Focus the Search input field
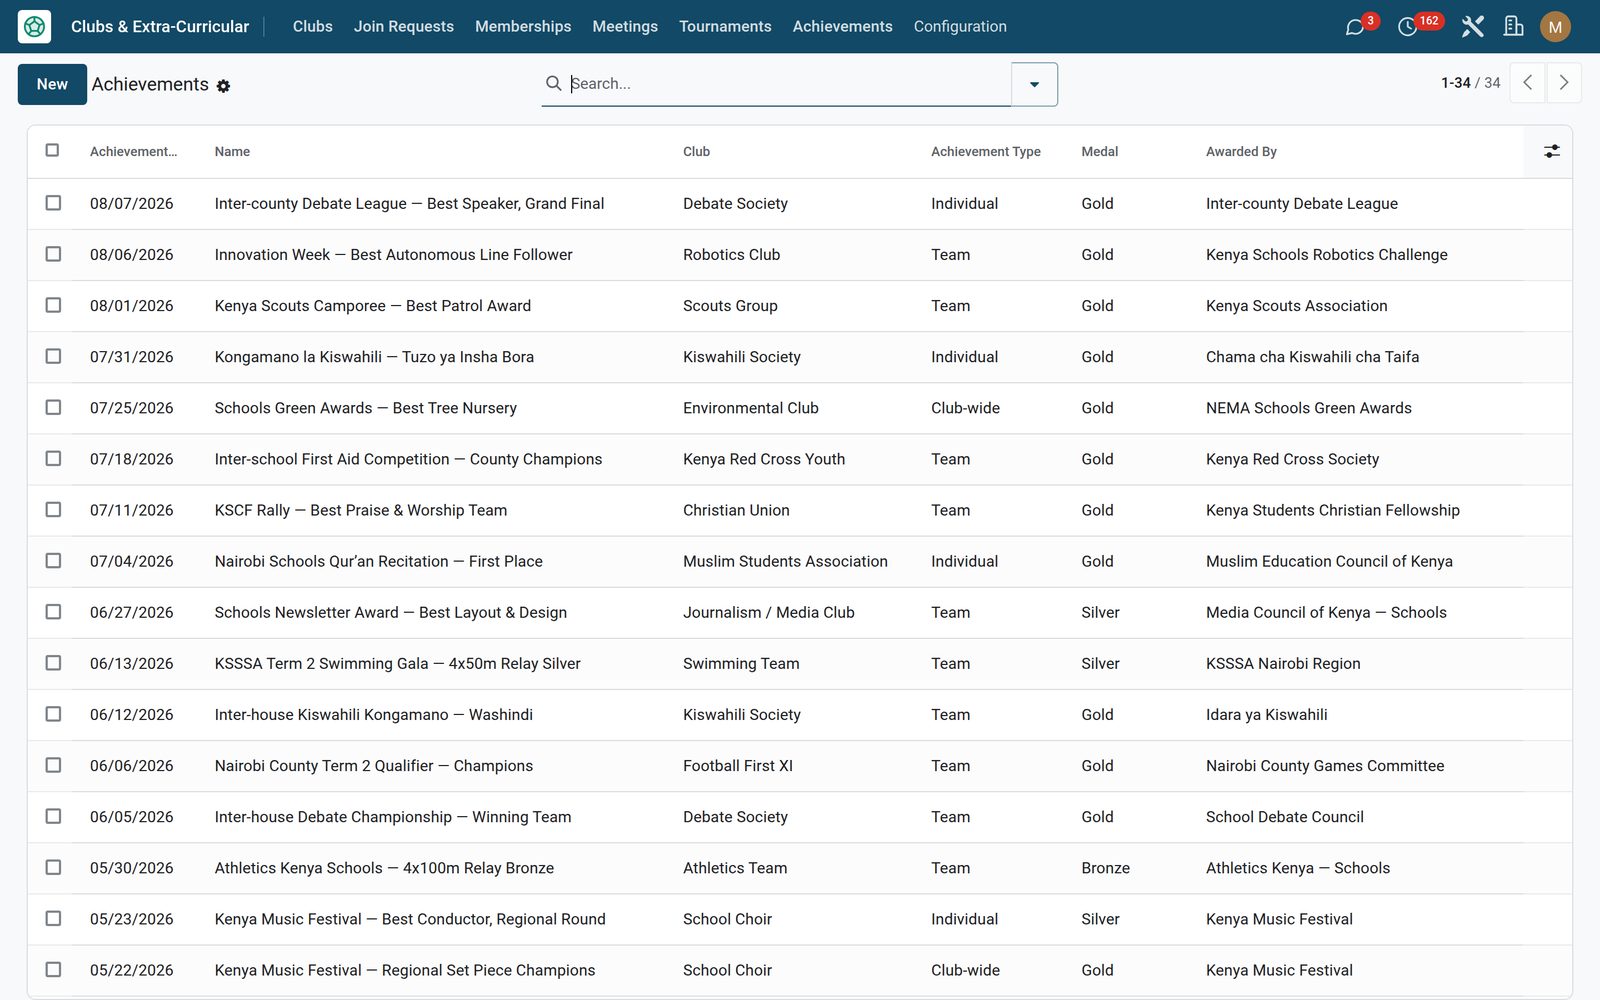Image resolution: width=1600 pixels, height=1000 pixels. pos(788,84)
